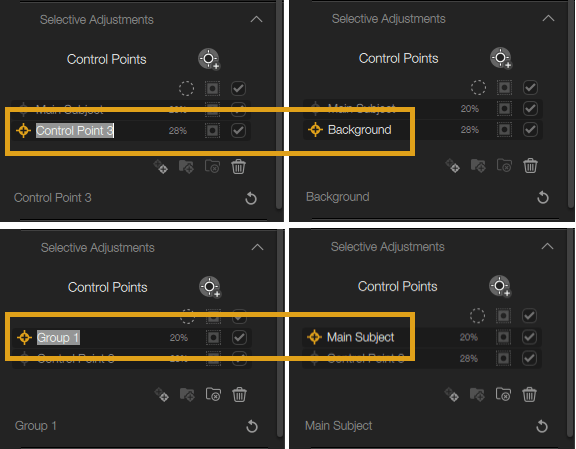
Task: Click the highlighted Group 1 name field
Action: [58, 338]
